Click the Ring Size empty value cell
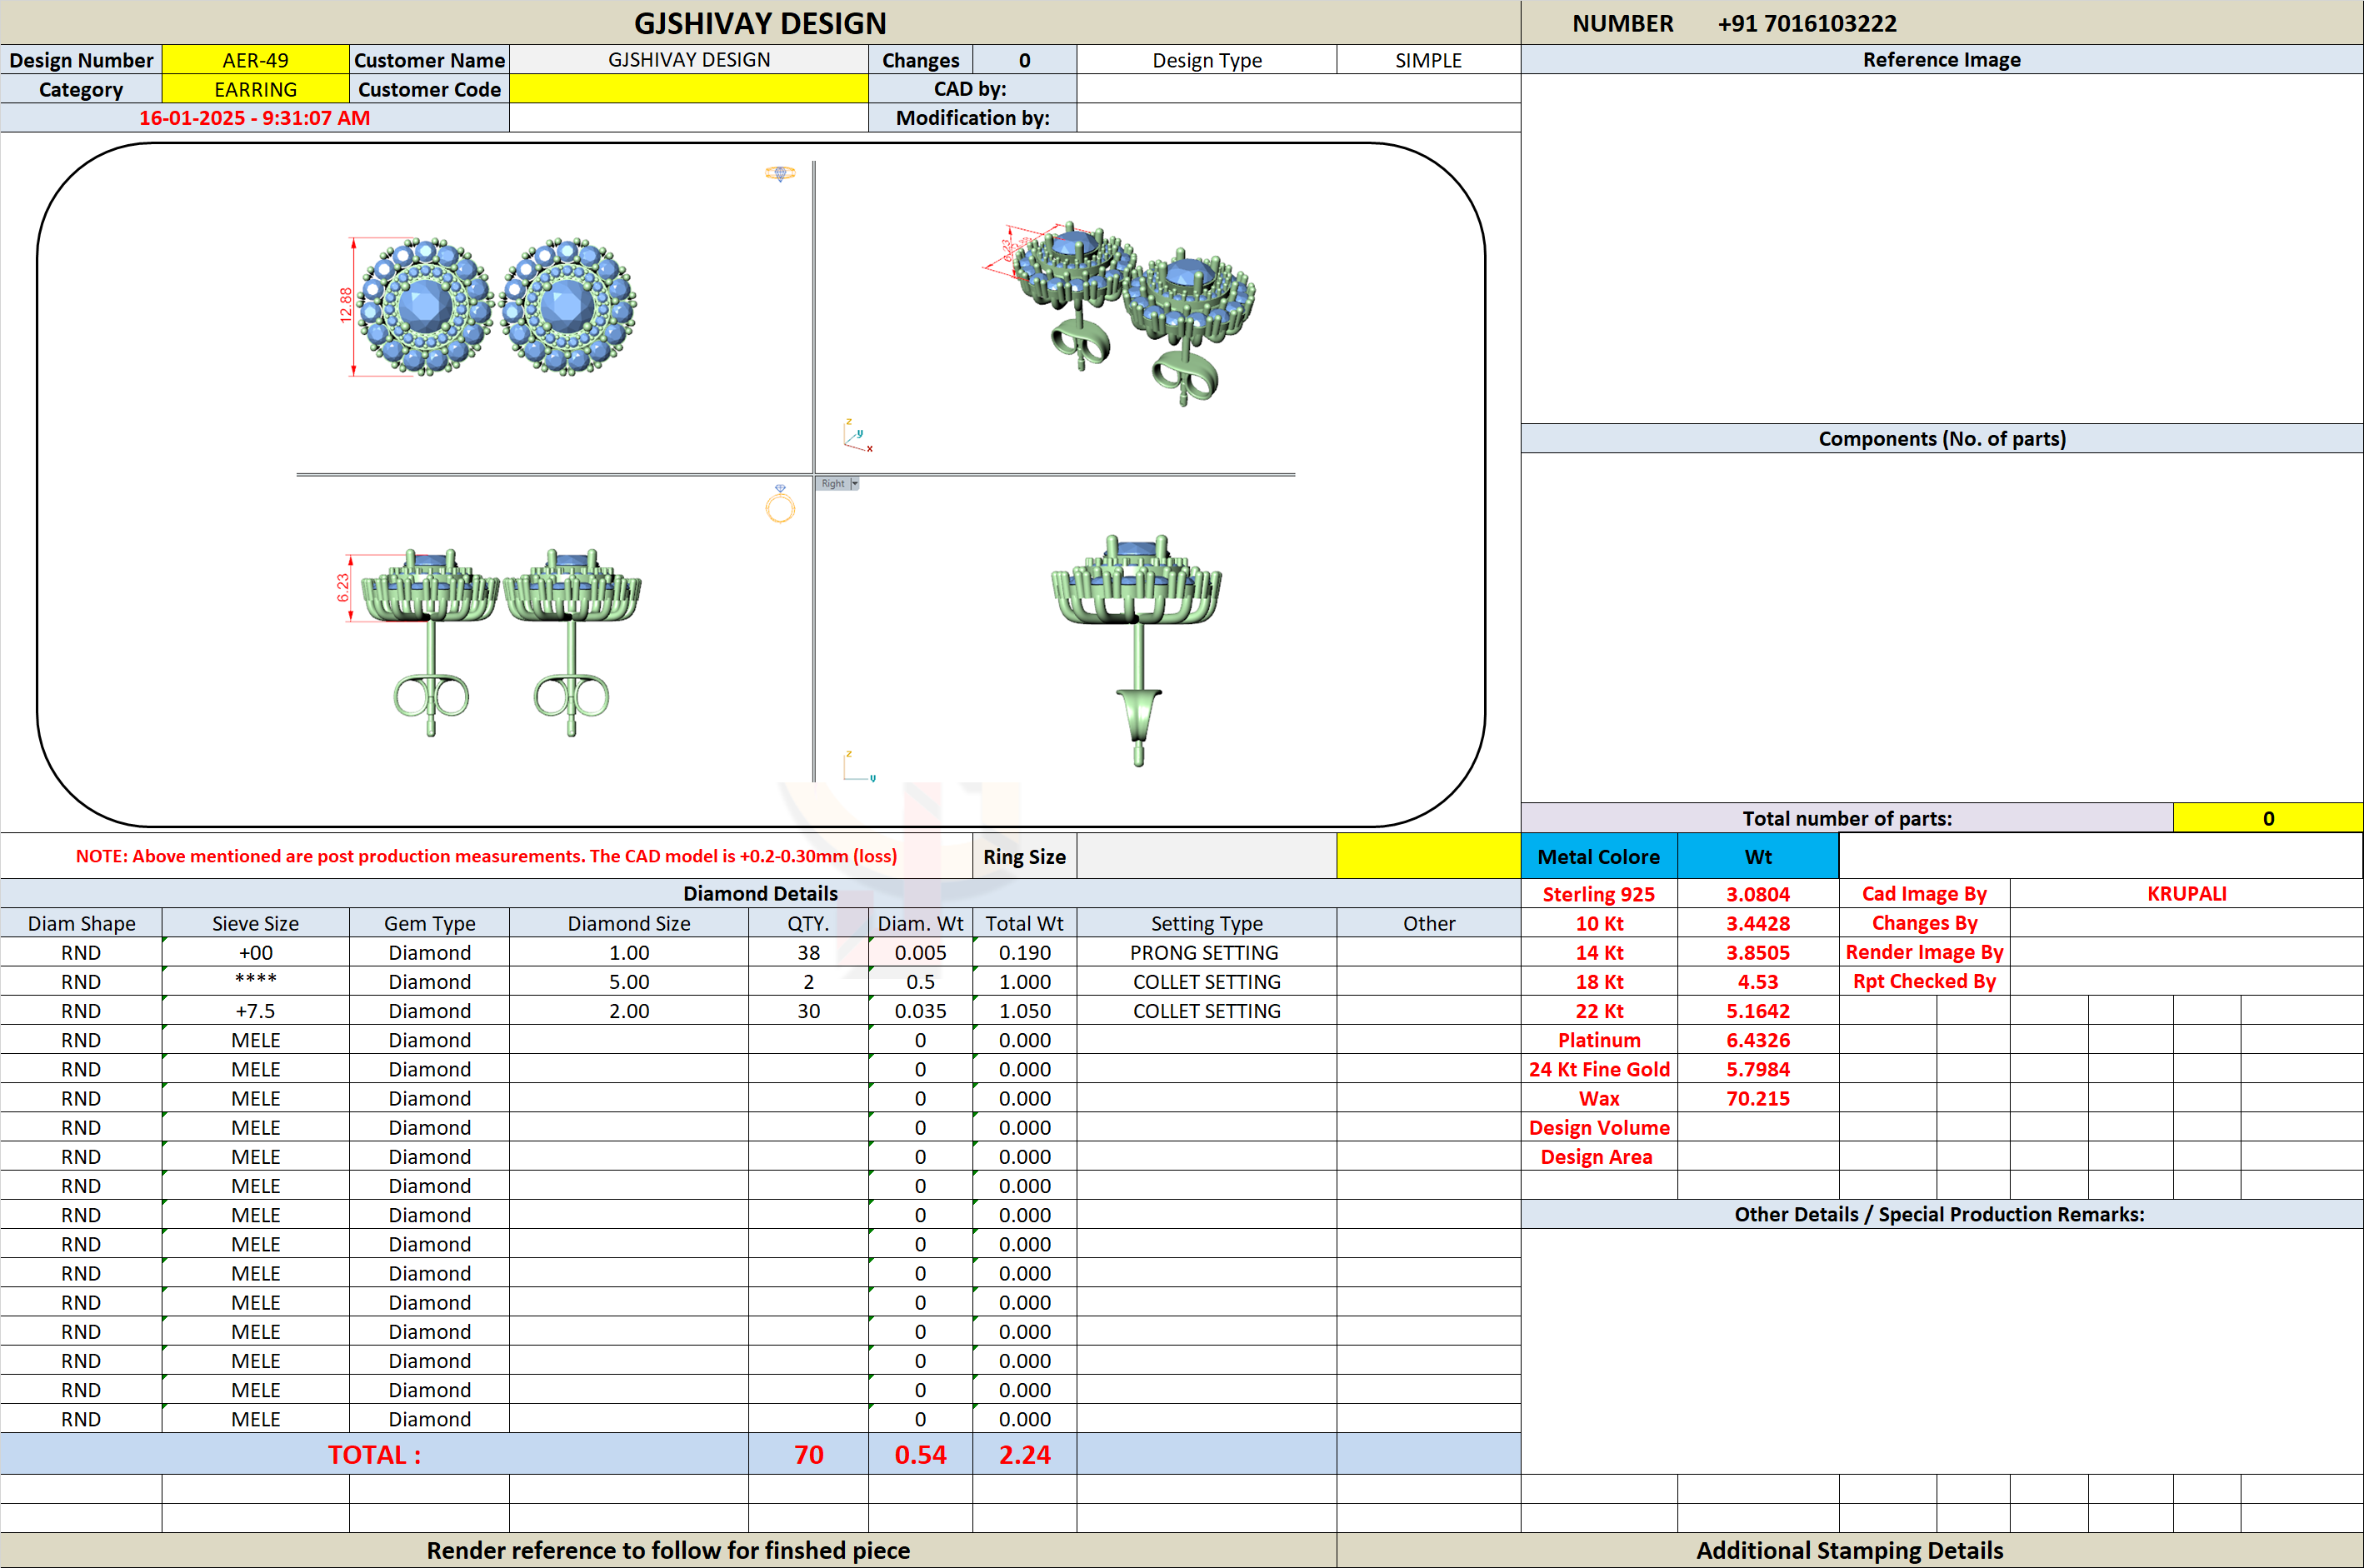2364x1568 pixels. click(x=1206, y=857)
